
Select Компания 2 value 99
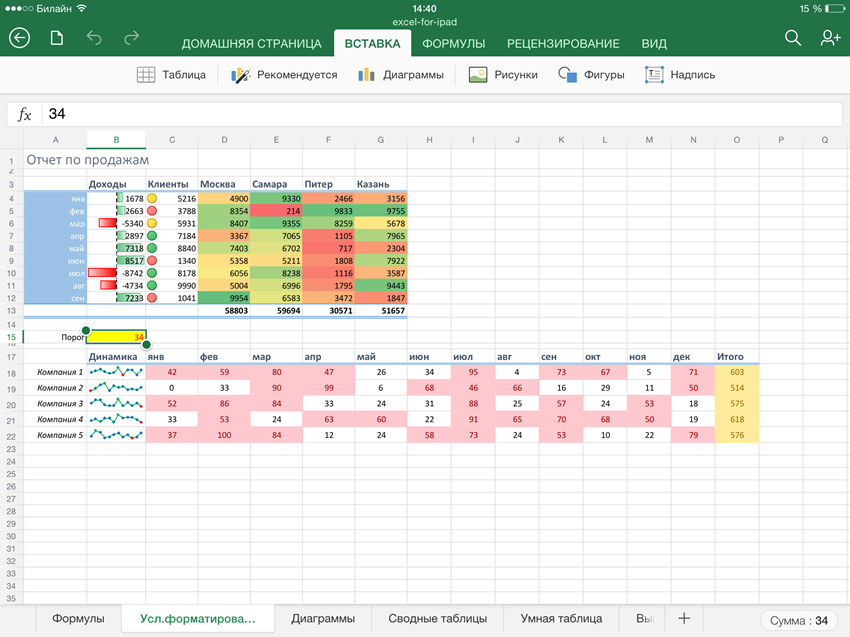click(x=329, y=388)
